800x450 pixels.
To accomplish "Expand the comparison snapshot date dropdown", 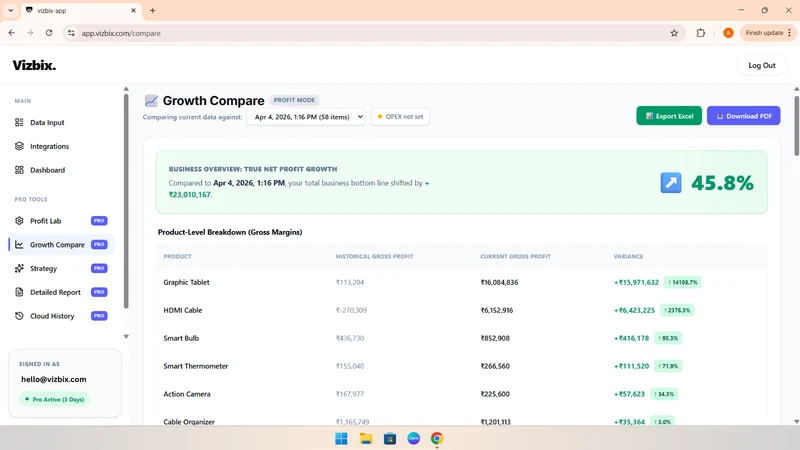I will pyautogui.click(x=306, y=117).
